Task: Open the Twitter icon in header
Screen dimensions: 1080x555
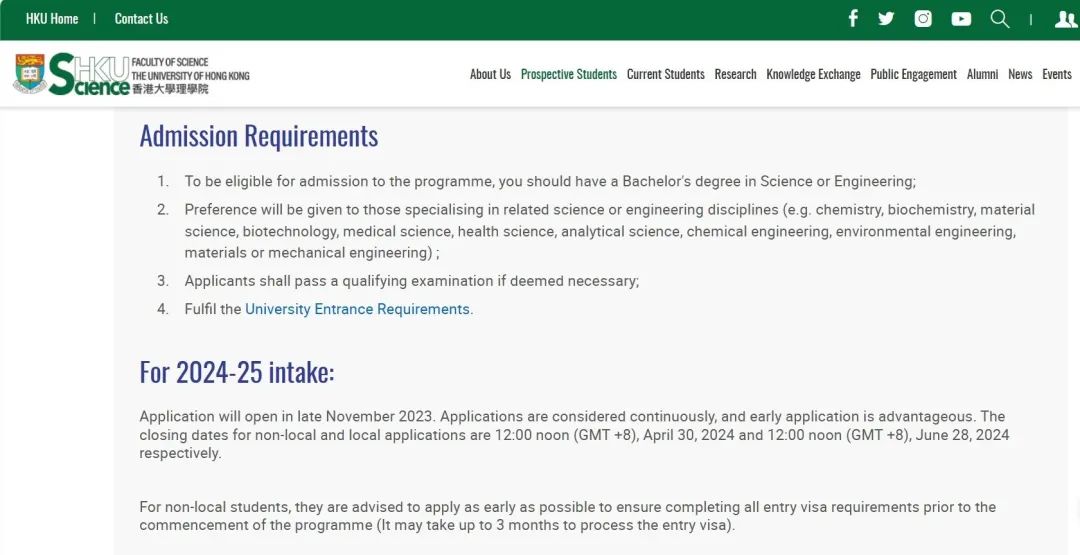Action: click(x=886, y=19)
